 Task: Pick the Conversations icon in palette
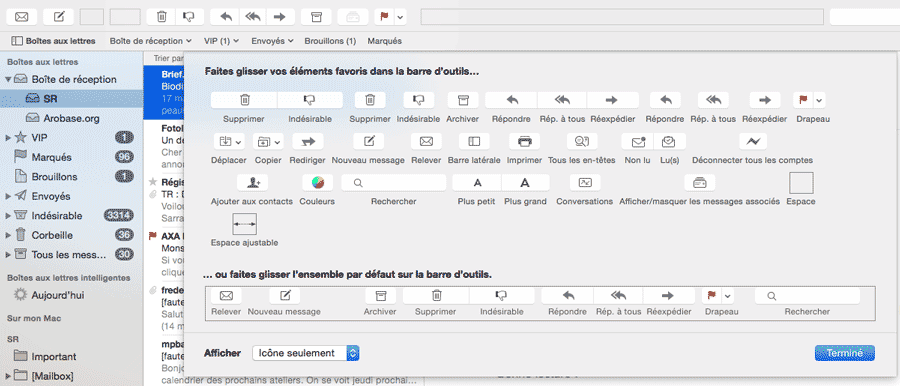click(x=585, y=183)
